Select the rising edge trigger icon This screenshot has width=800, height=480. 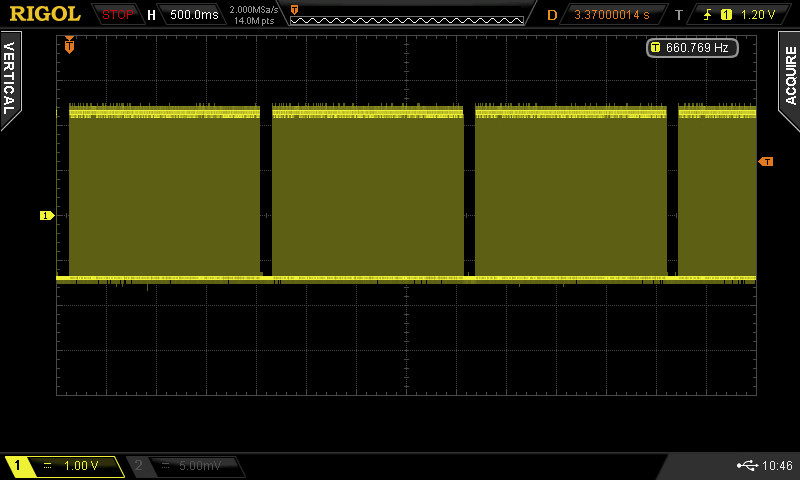tap(708, 15)
